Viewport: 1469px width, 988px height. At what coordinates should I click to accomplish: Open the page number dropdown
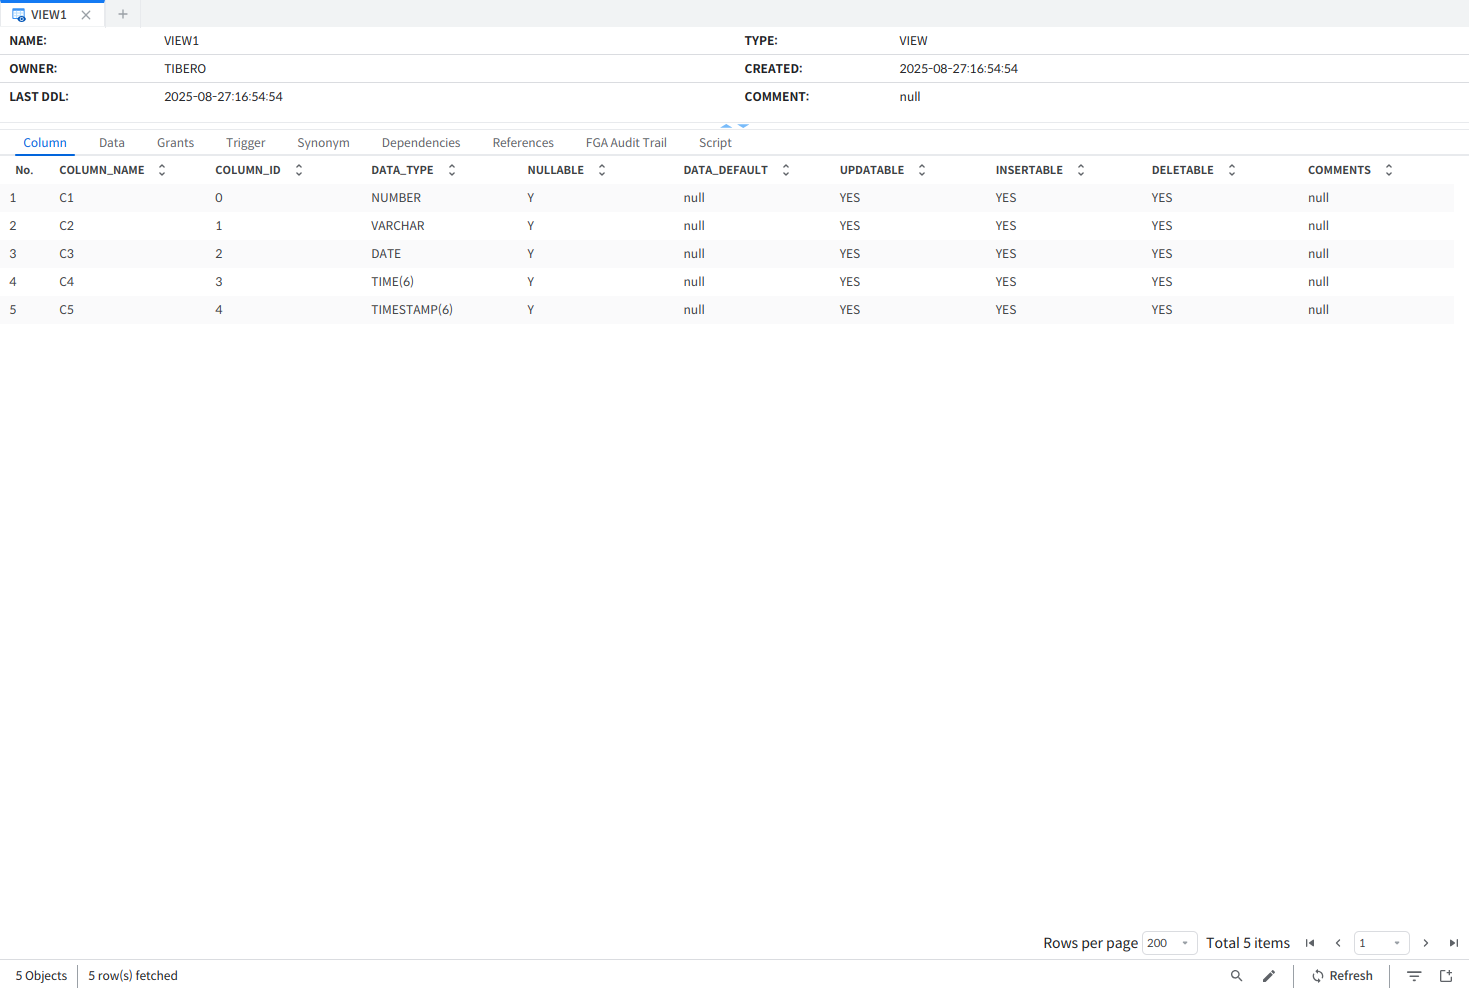[x=1381, y=943]
